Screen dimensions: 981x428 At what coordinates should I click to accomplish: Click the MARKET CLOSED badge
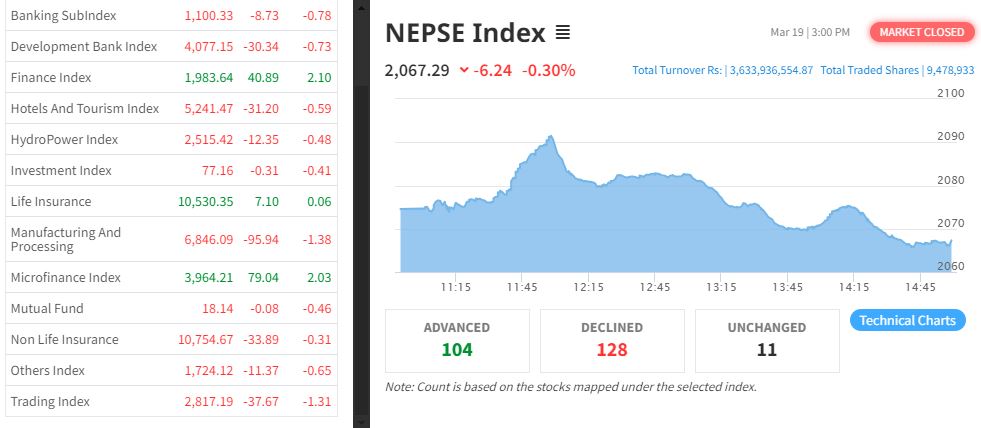(x=922, y=32)
